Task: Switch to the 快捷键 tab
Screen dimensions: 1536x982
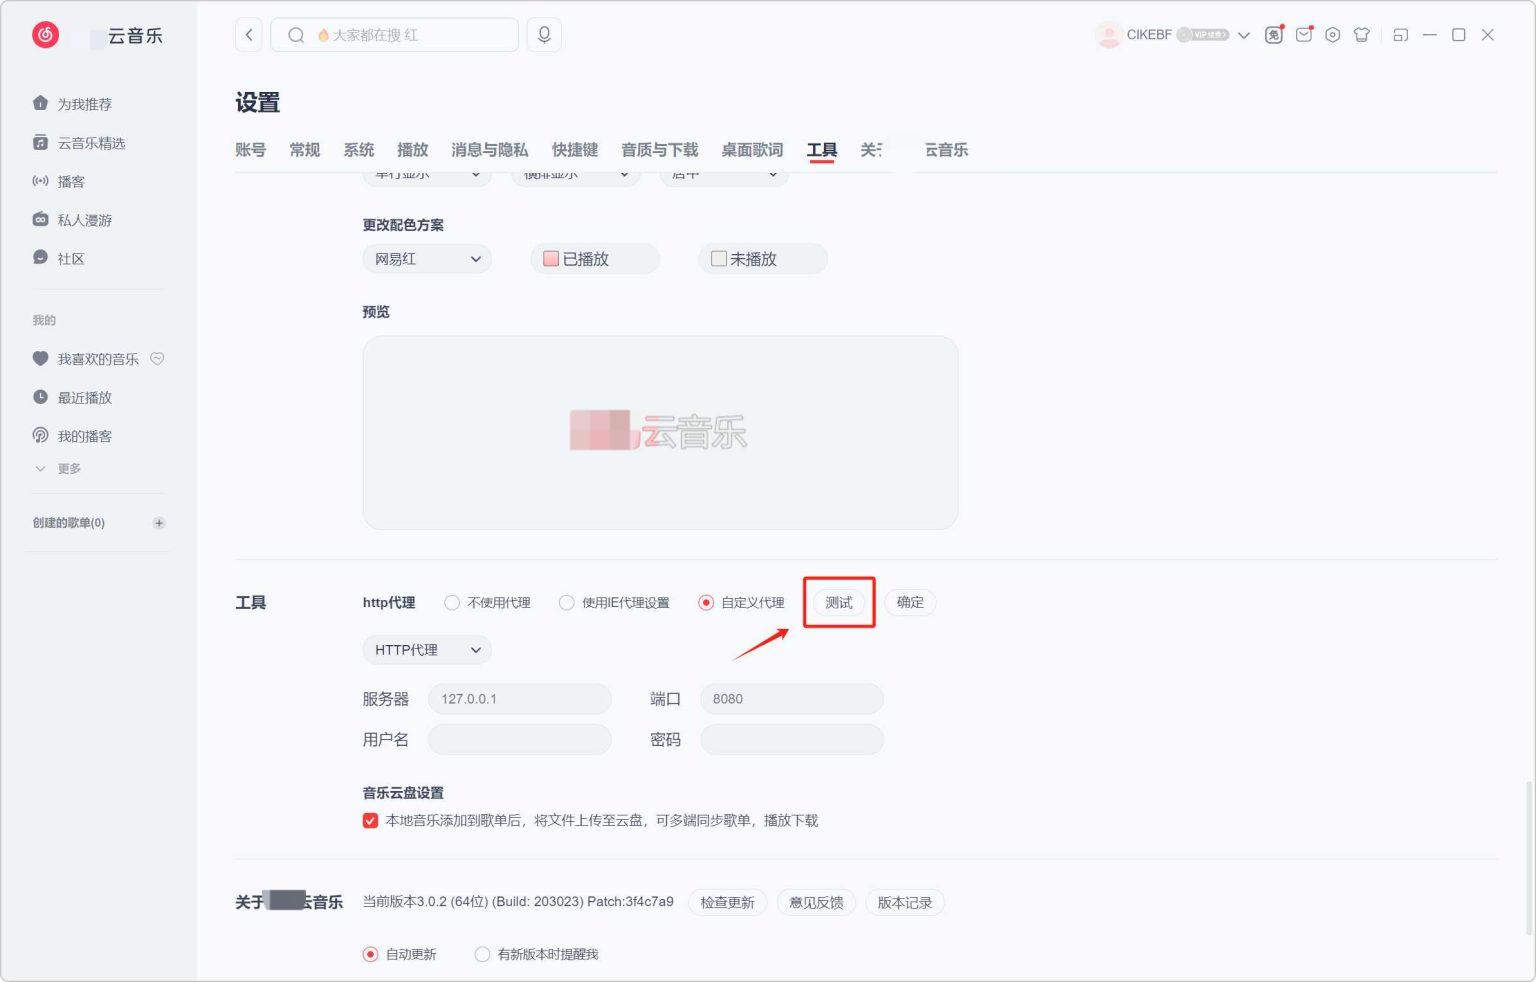Action: coord(575,150)
